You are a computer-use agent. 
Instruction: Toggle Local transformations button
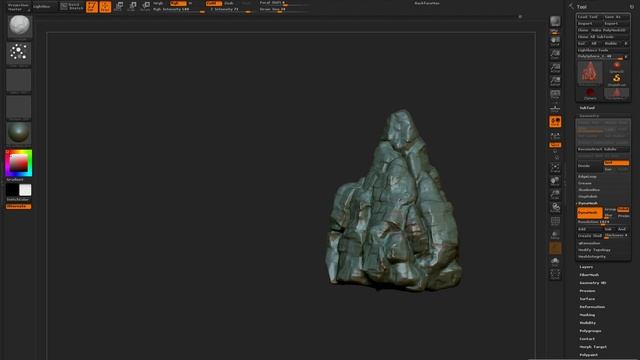pos(555,122)
